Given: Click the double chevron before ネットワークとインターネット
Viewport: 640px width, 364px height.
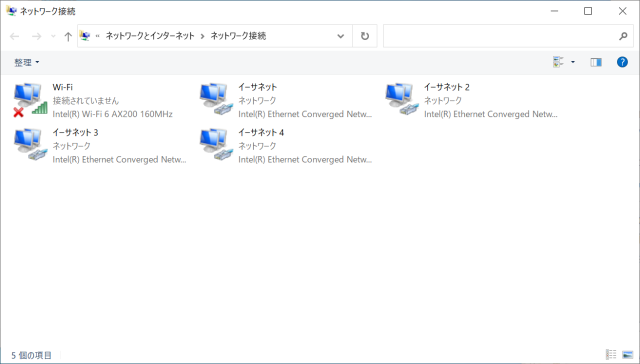Looking at the screenshot, I should [x=98, y=36].
